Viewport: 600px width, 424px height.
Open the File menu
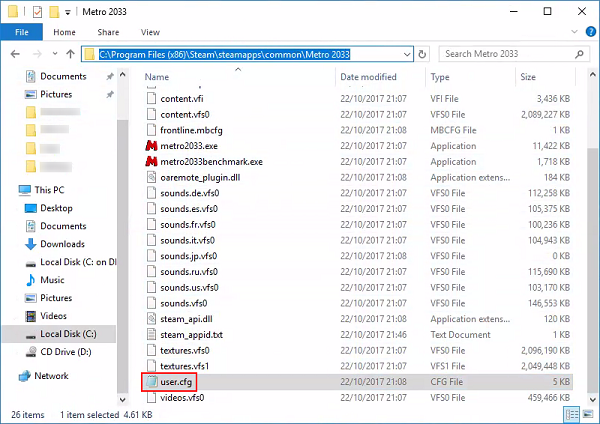click(21, 32)
